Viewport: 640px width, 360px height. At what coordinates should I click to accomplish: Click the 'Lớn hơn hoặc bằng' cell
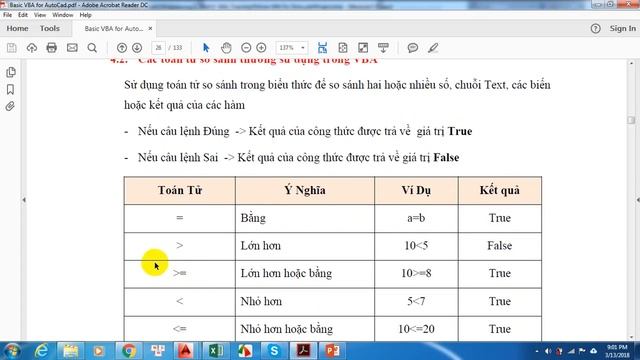coord(305,273)
